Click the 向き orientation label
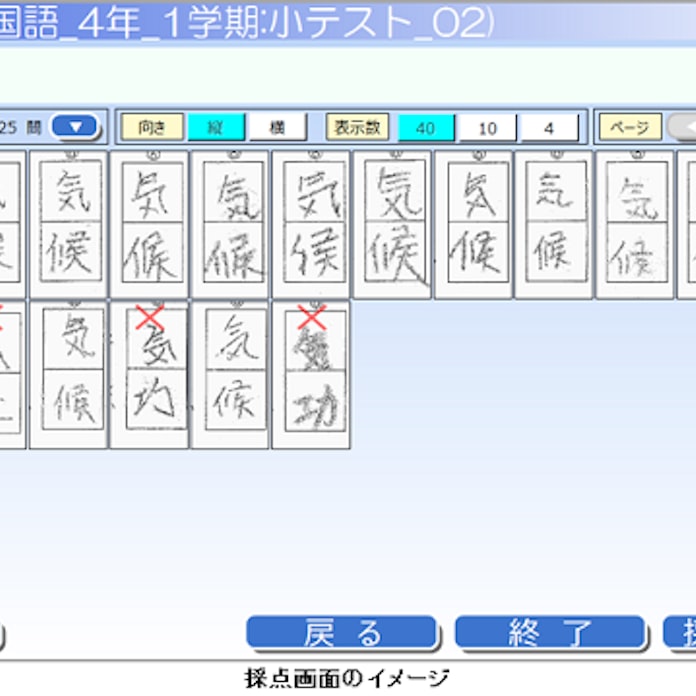Viewport: 696px width, 696px height. (x=153, y=127)
